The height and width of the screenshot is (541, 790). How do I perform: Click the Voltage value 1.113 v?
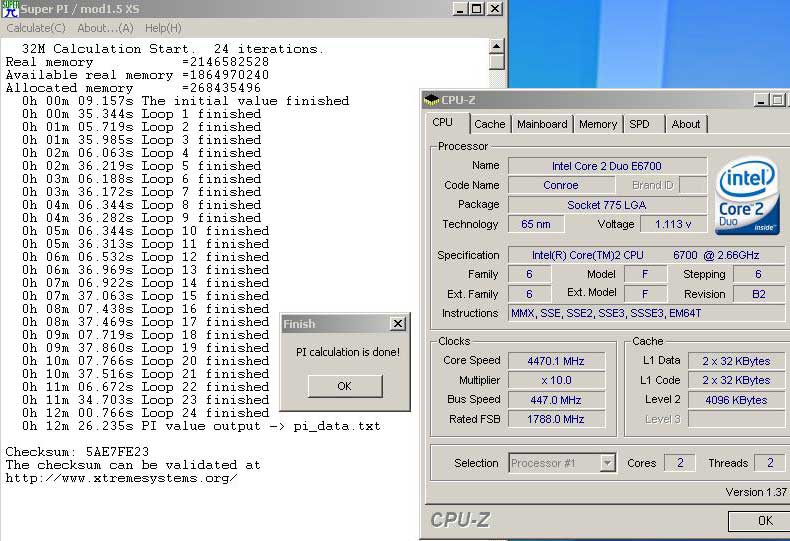click(x=673, y=224)
